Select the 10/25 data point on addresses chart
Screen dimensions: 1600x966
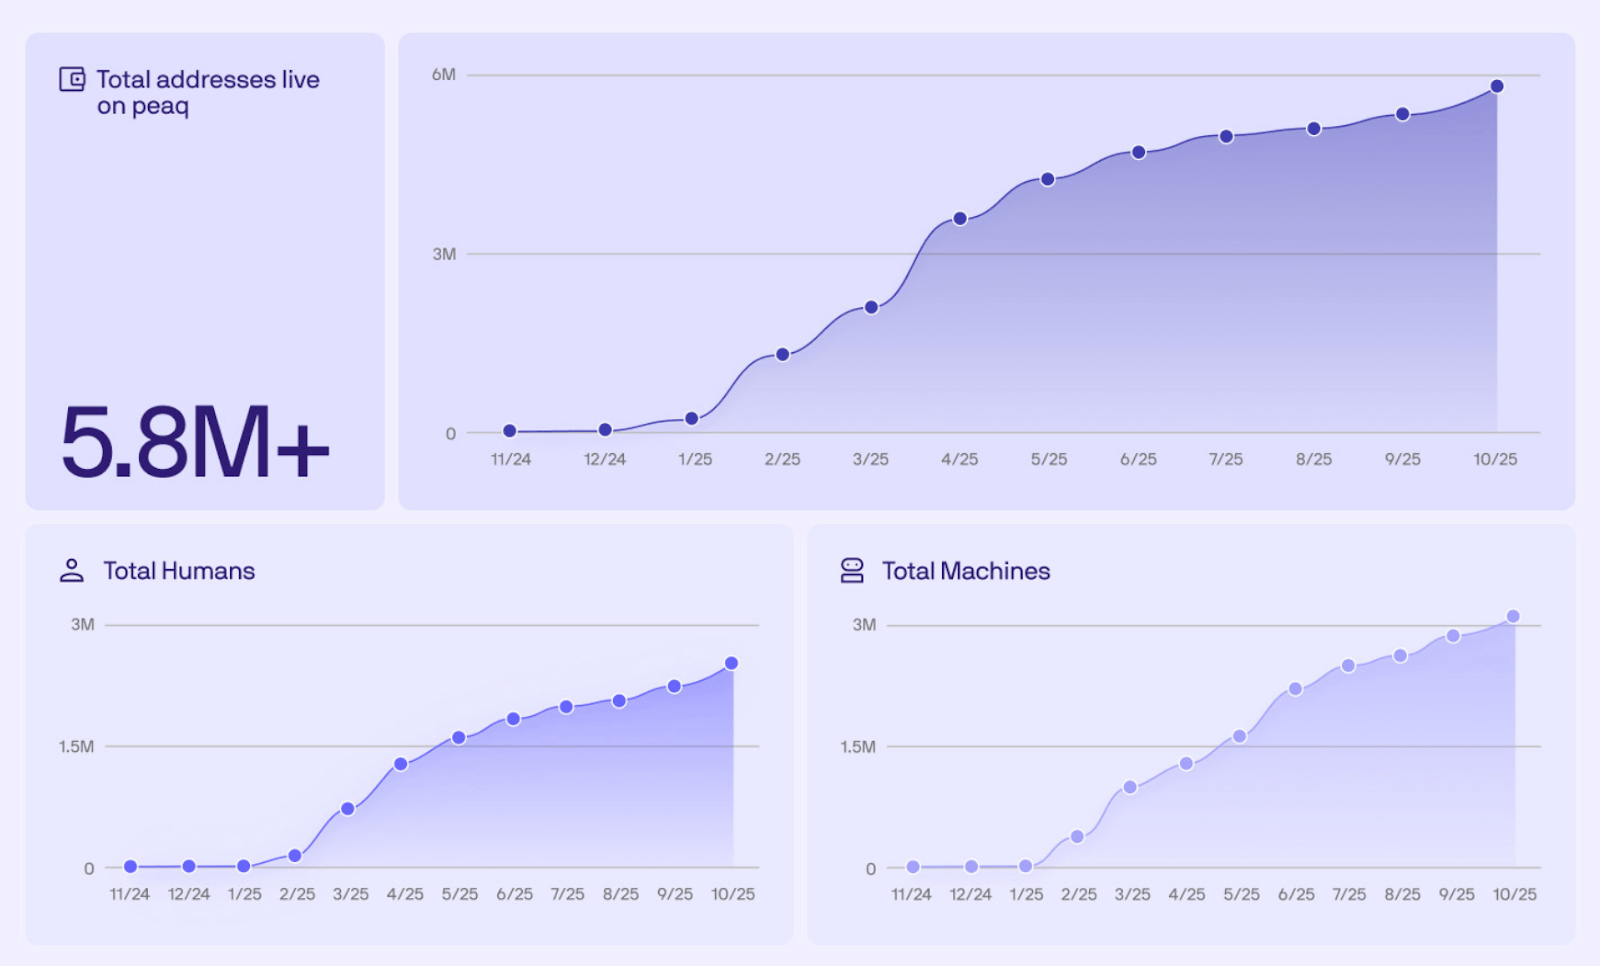[x=1497, y=86]
